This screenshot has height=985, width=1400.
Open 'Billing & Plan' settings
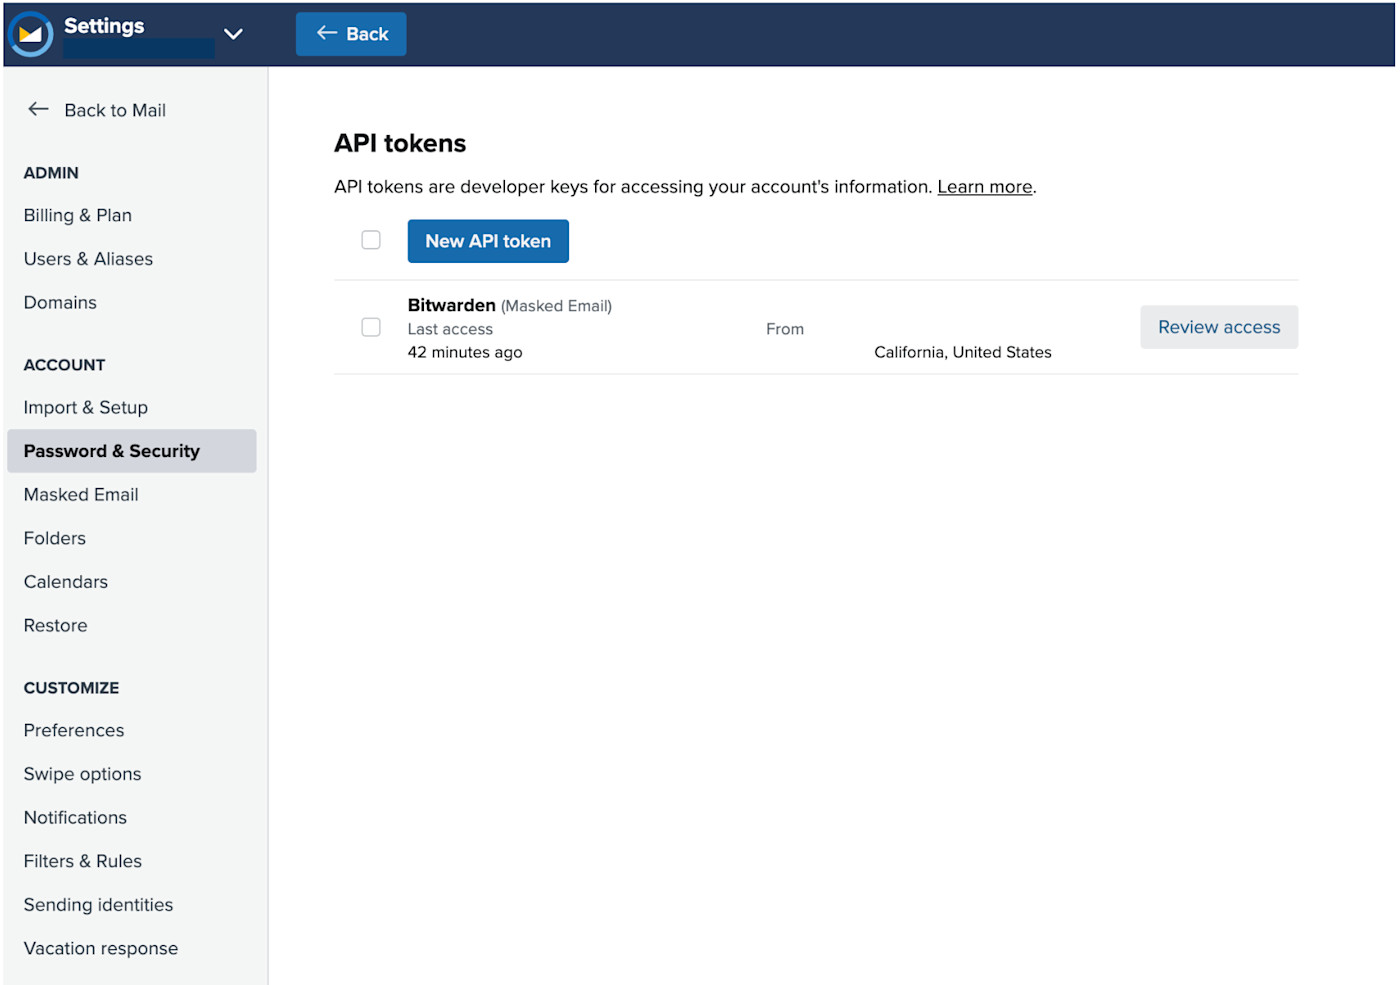click(x=77, y=215)
